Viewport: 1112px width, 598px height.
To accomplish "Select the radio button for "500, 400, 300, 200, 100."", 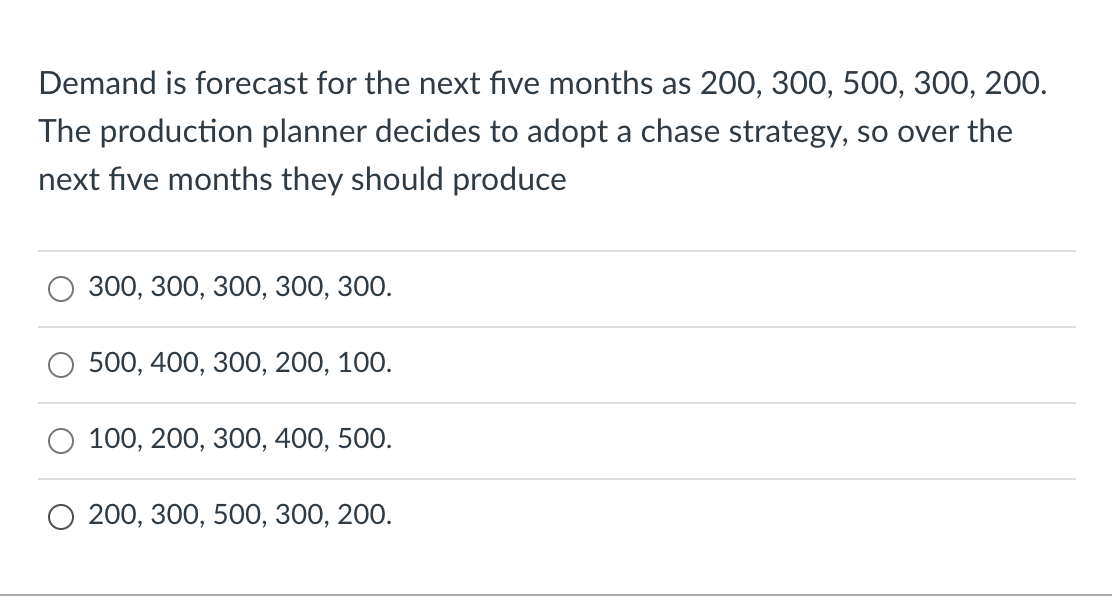I will coord(61,364).
